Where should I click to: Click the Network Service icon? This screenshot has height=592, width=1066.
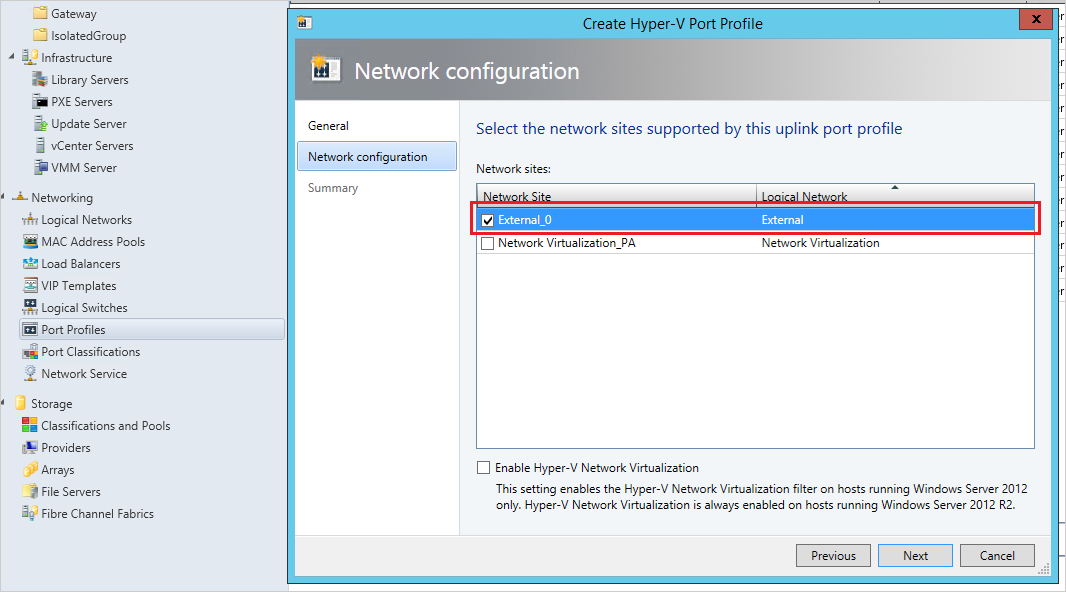pyautogui.click(x=30, y=373)
